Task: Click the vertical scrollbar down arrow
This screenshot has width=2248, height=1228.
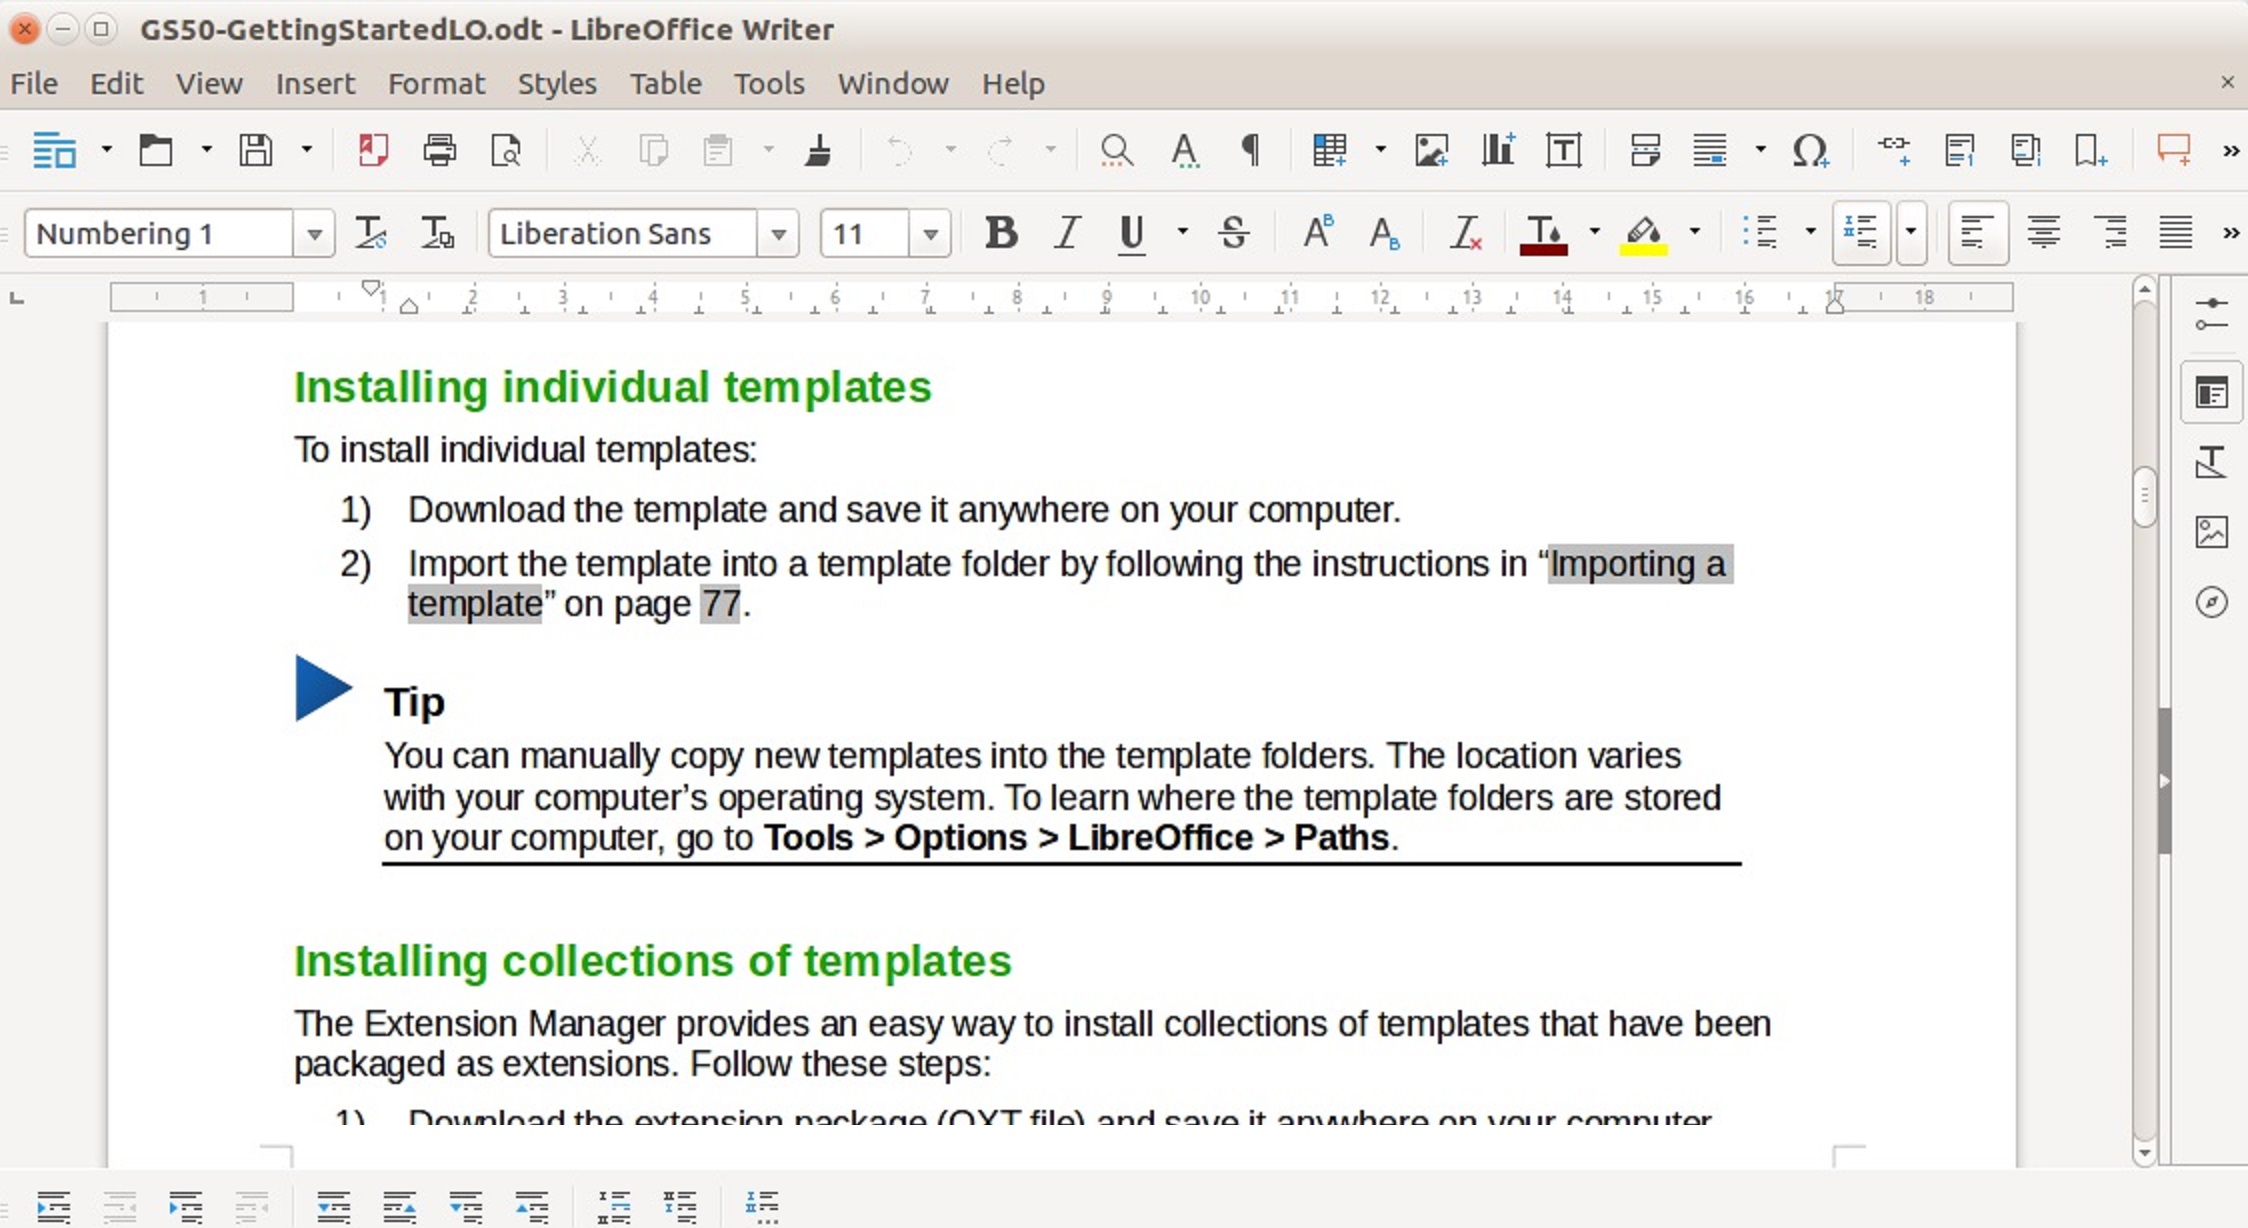Action: tap(2144, 1152)
